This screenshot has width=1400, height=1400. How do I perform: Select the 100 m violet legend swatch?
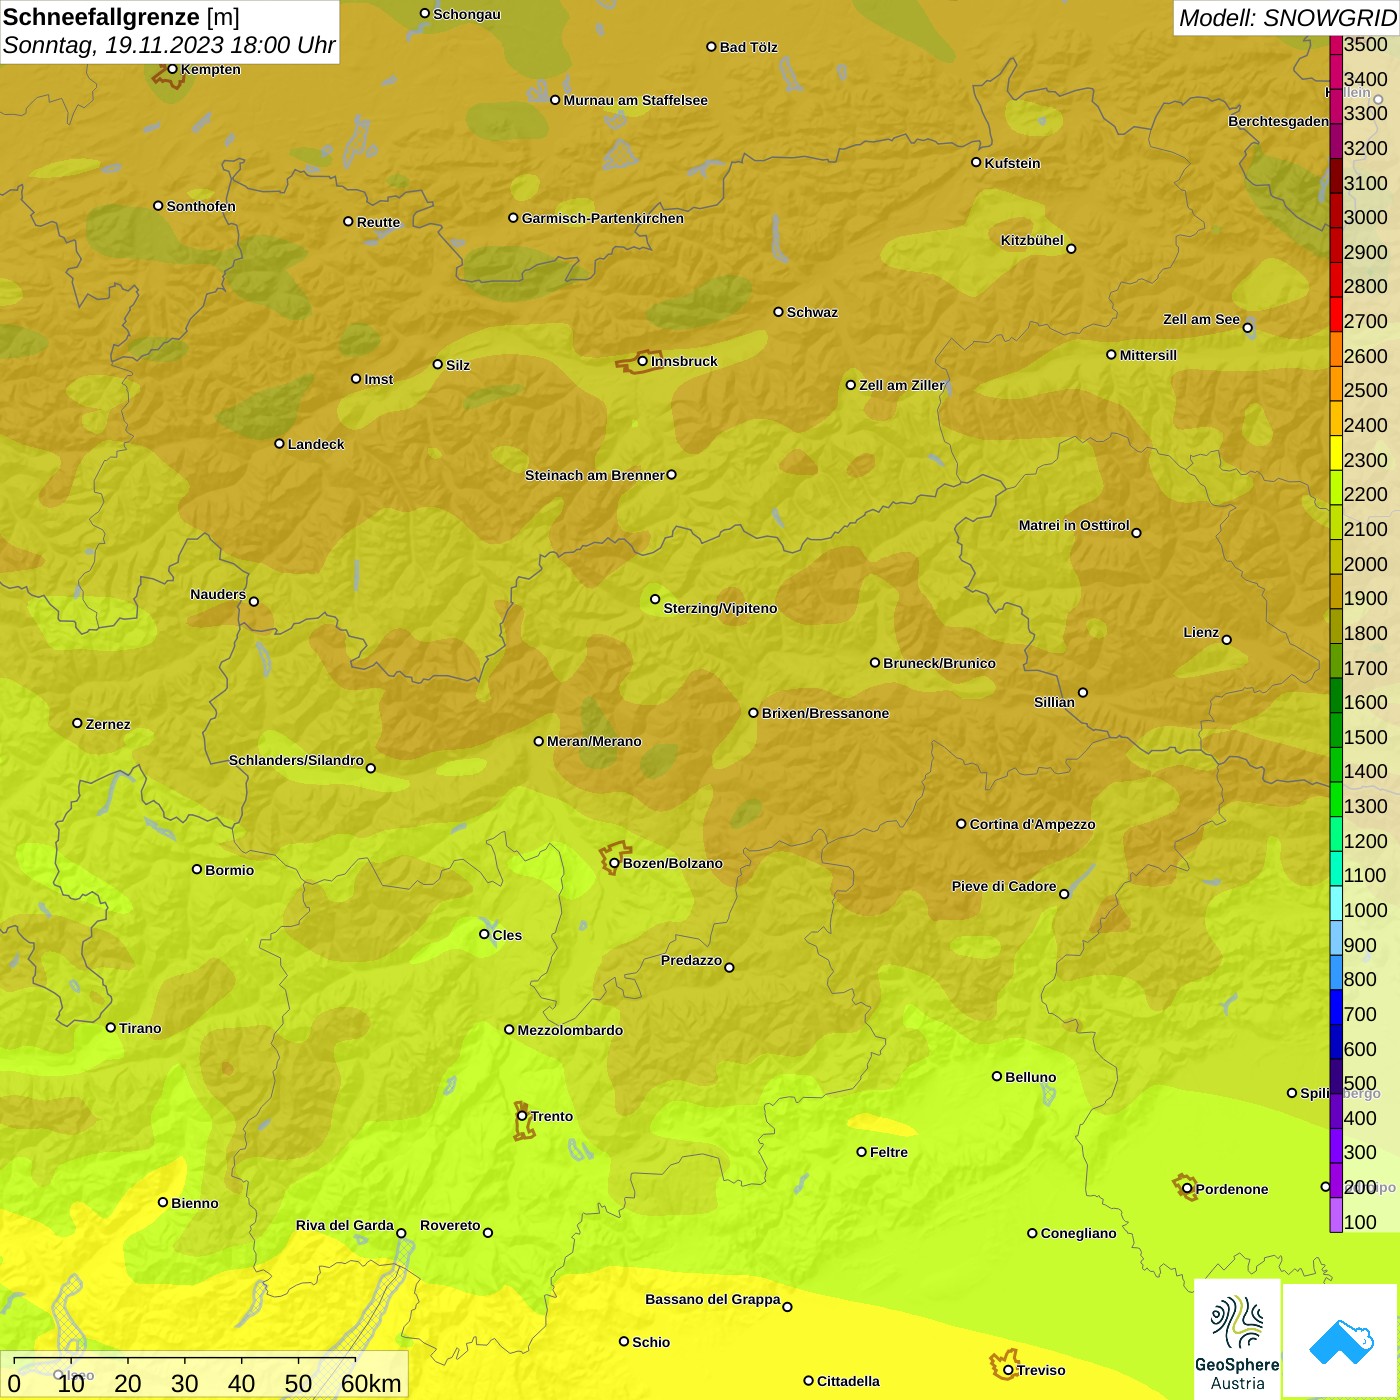pos(1336,1215)
